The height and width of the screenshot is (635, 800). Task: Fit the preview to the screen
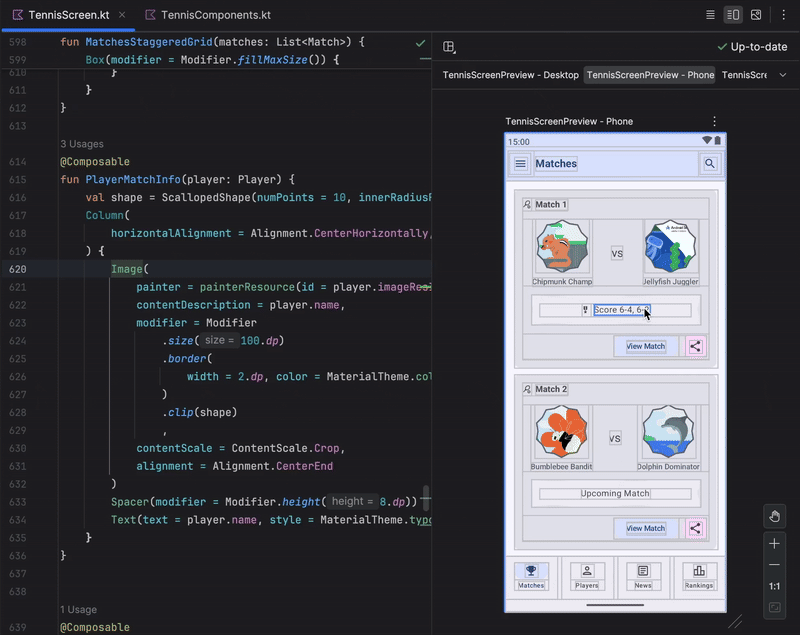[775, 606]
